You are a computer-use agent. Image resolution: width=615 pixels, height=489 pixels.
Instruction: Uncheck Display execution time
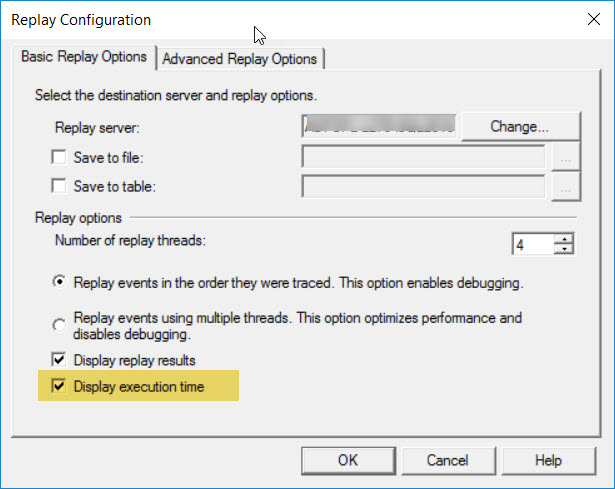(58, 386)
